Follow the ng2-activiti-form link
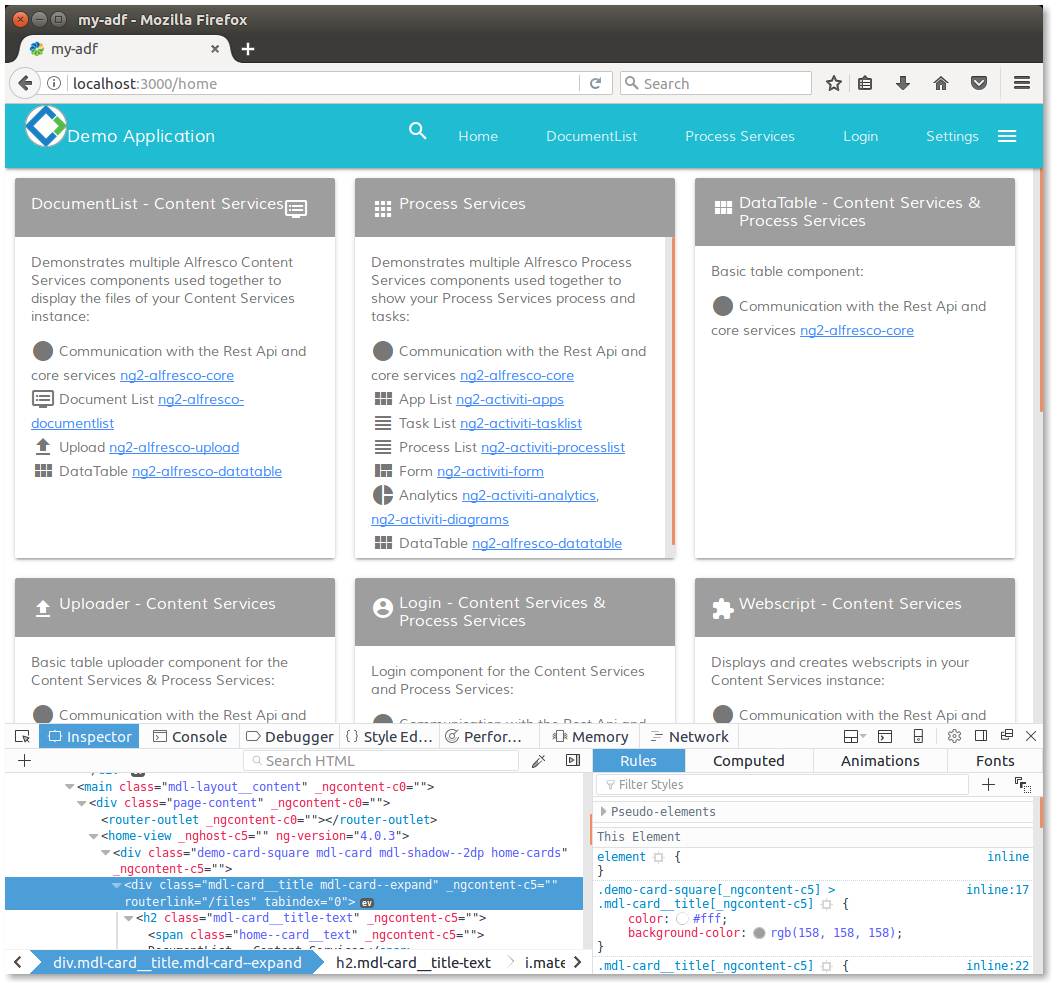1052x983 pixels. 490,472
